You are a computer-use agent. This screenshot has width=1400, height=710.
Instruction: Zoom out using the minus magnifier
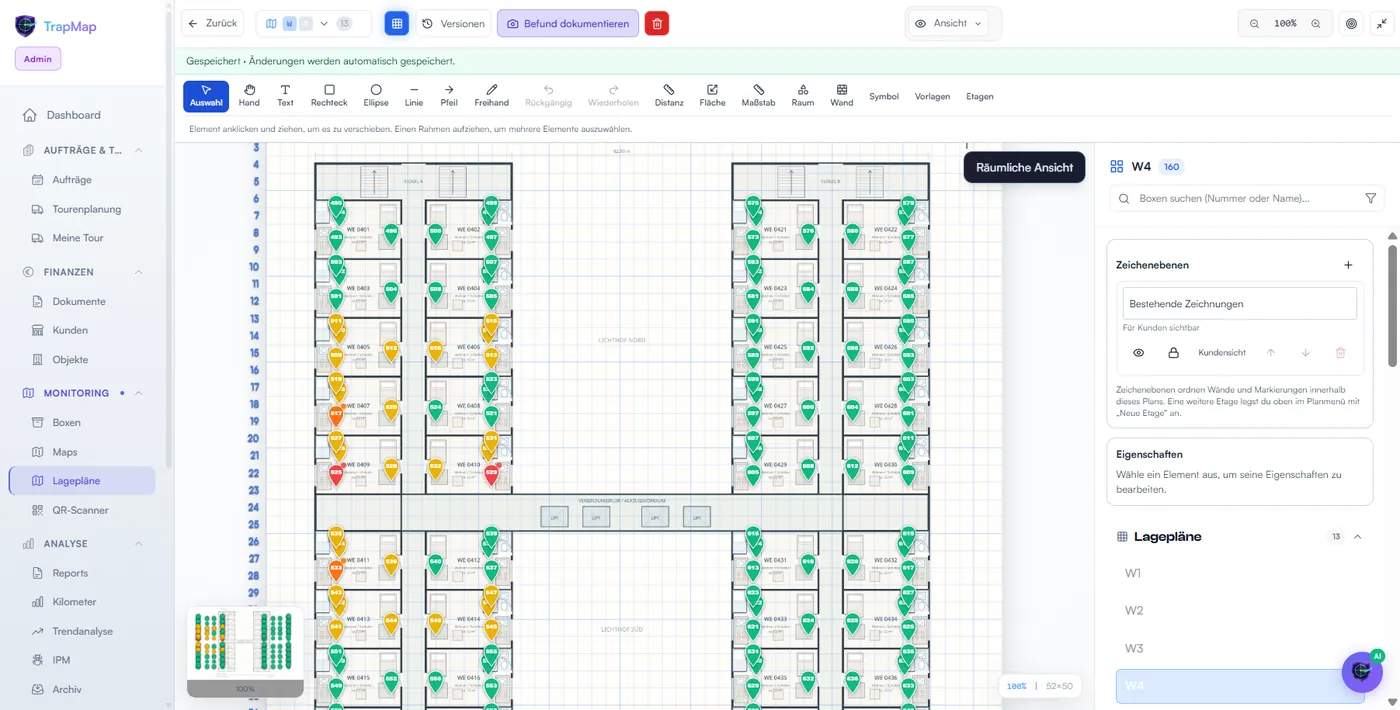(x=1254, y=23)
